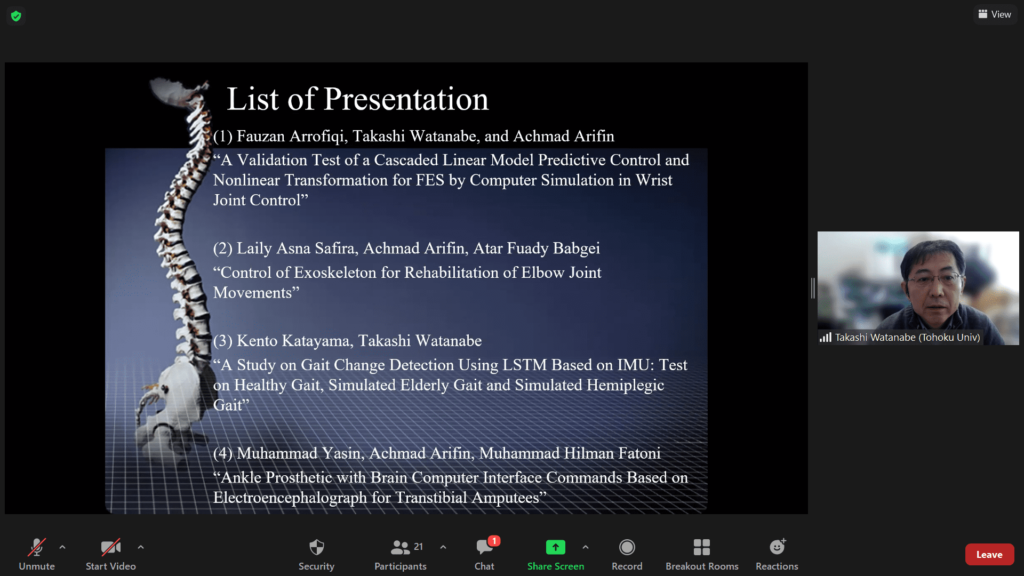Screen dimensions: 1024x576
Task: Select Takashi Watanabe's video thumbnail
Action: [917, 288]
